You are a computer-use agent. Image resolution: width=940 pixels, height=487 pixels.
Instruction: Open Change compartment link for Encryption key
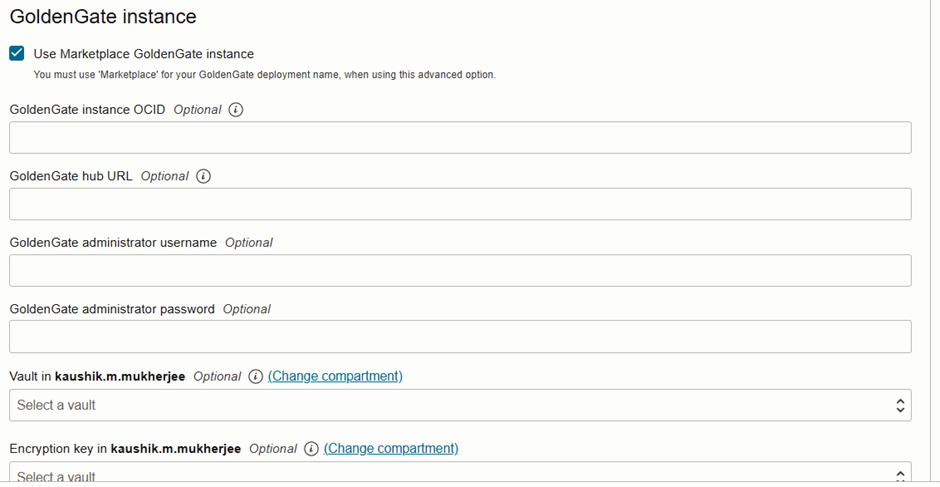[391, 449]
